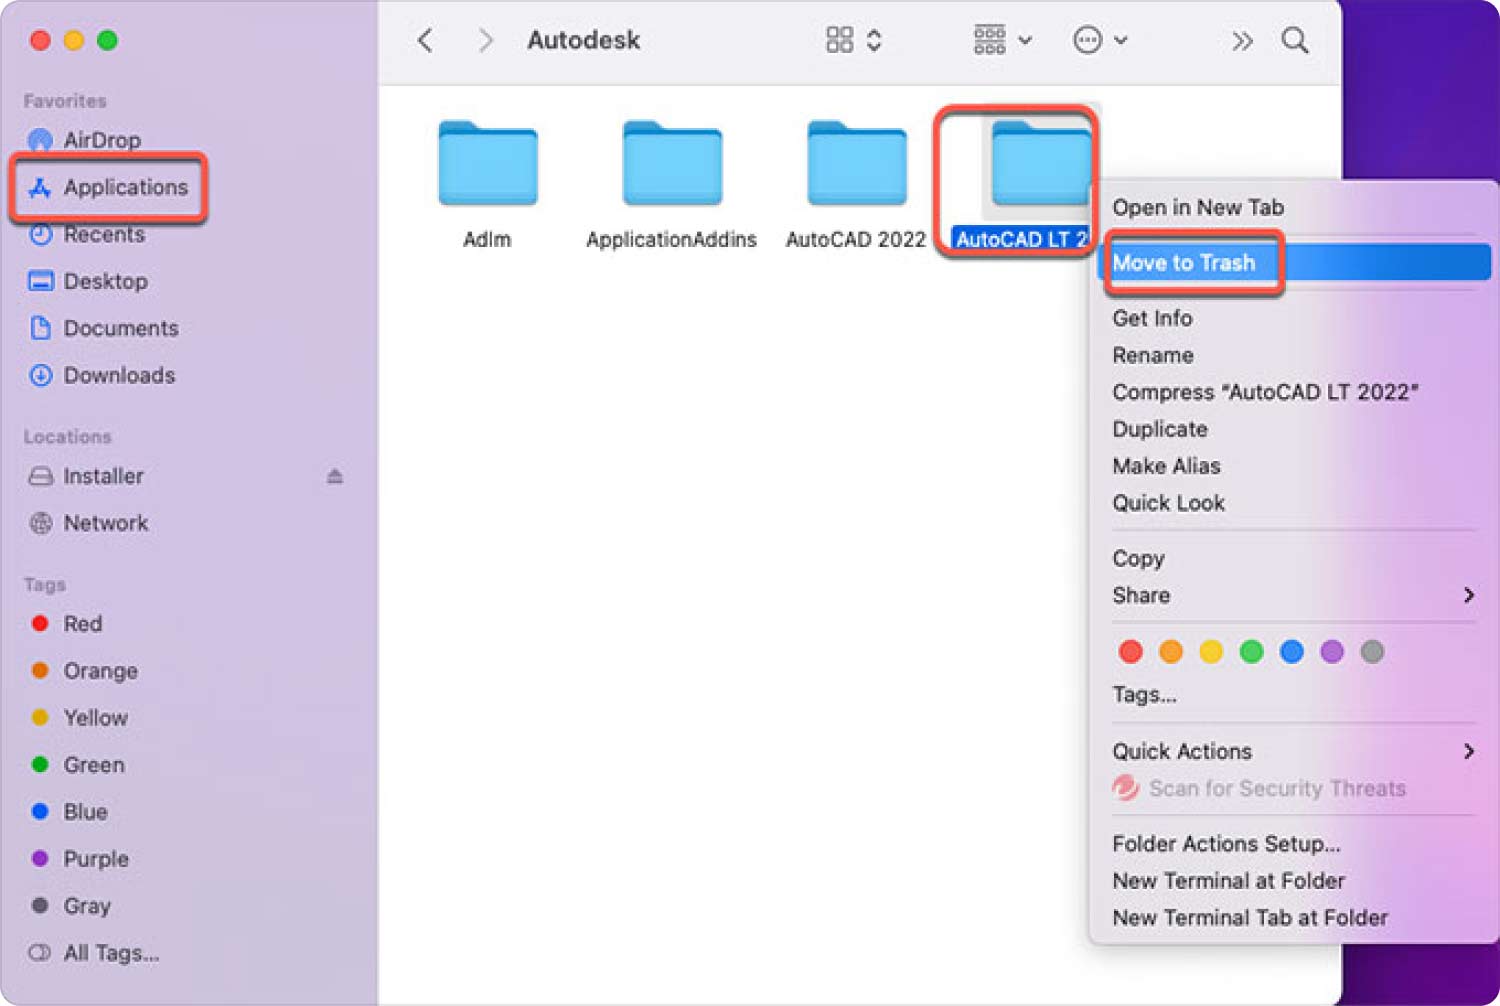
Task: Apply the green tag color dot
Action: 1251,652
